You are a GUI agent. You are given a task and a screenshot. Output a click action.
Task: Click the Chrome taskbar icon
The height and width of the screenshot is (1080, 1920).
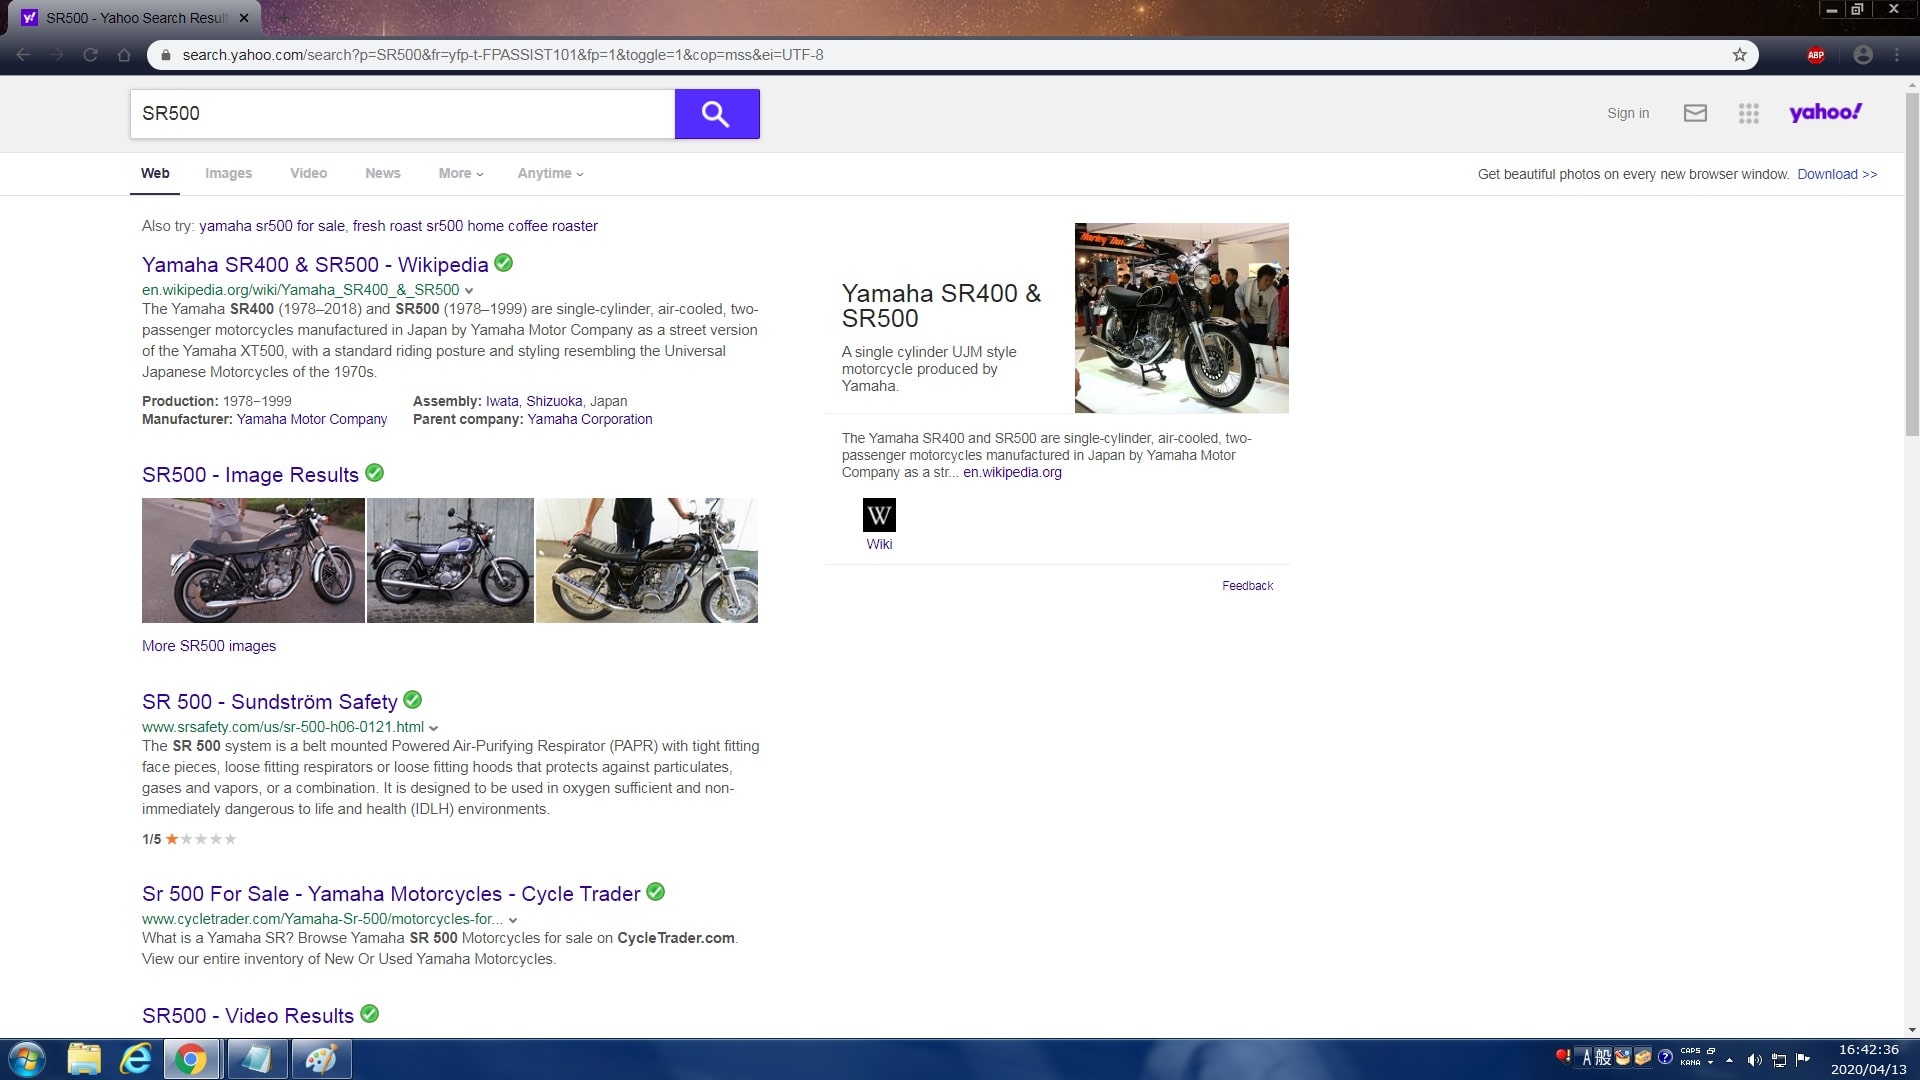click(x=191, y=1059)
